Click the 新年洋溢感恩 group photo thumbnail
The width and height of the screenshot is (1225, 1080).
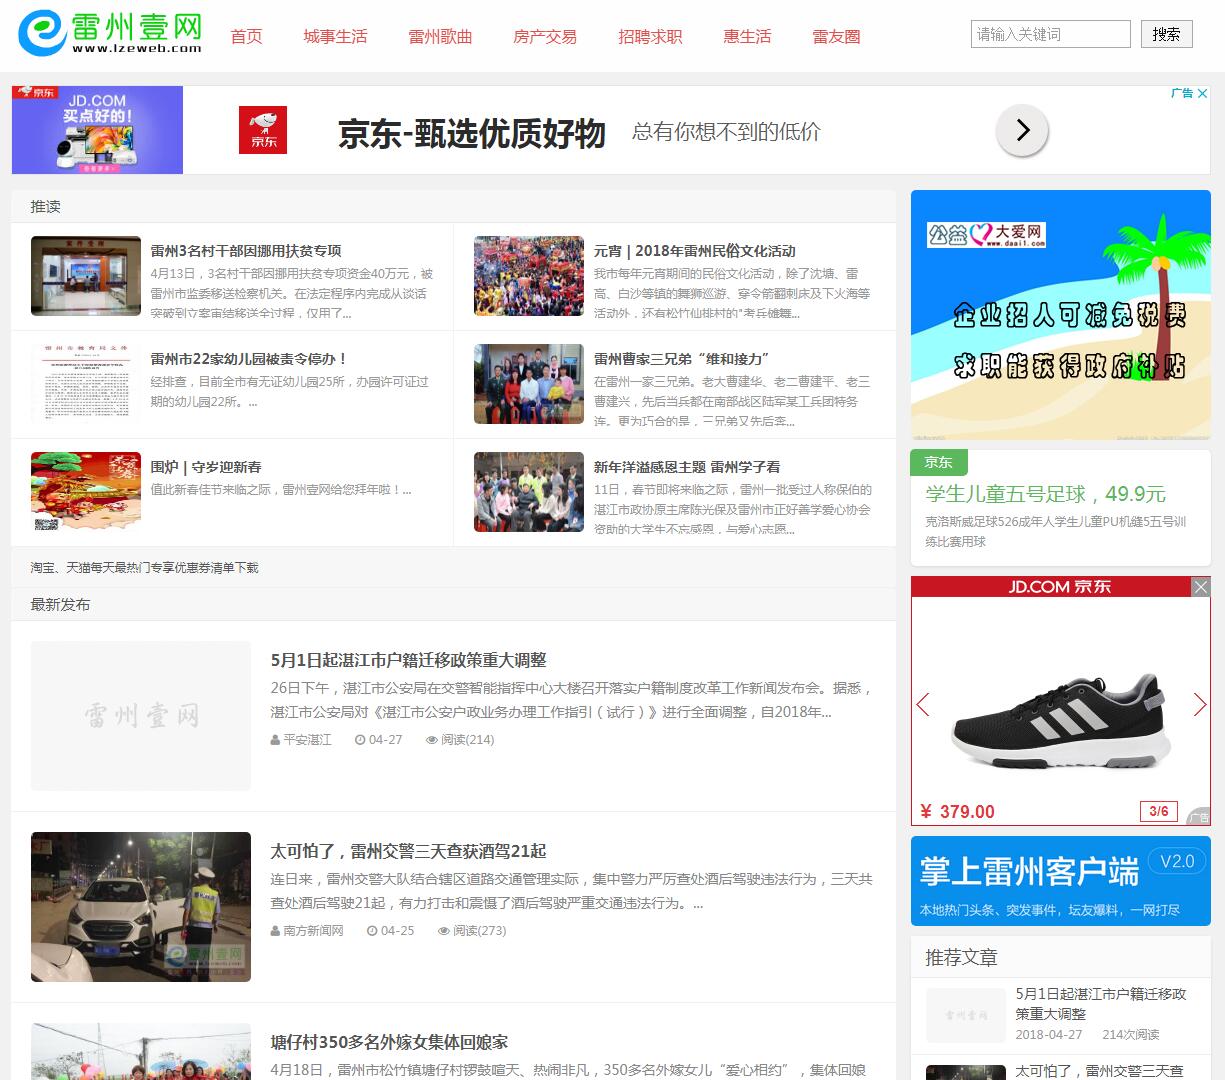click(x=529, y=492)
